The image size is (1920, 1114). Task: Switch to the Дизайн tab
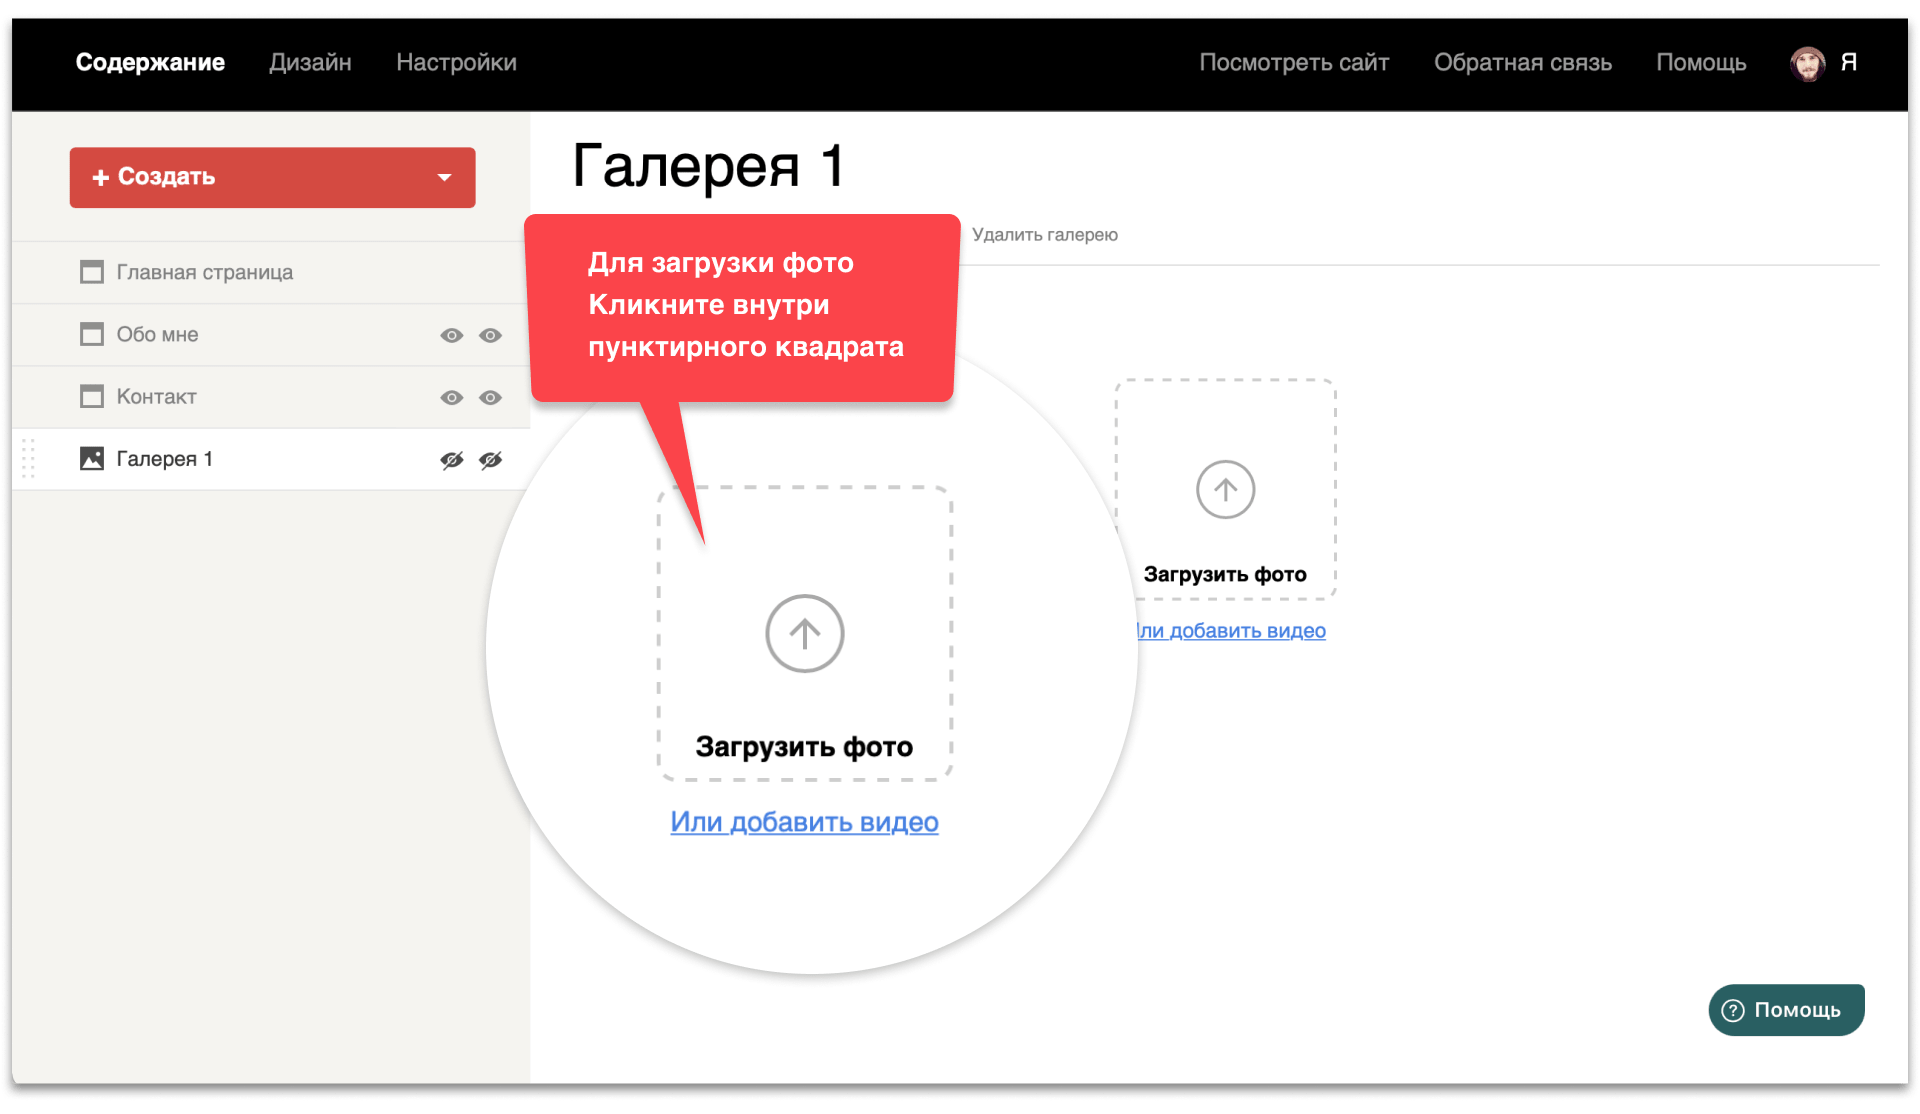coord(310,62)
